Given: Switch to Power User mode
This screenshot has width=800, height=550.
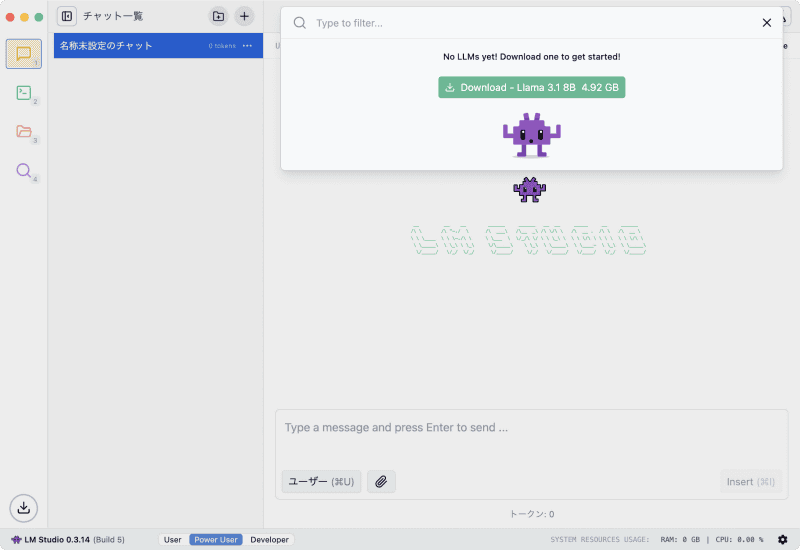Looking at the screenshot, I should coord(216,540).
